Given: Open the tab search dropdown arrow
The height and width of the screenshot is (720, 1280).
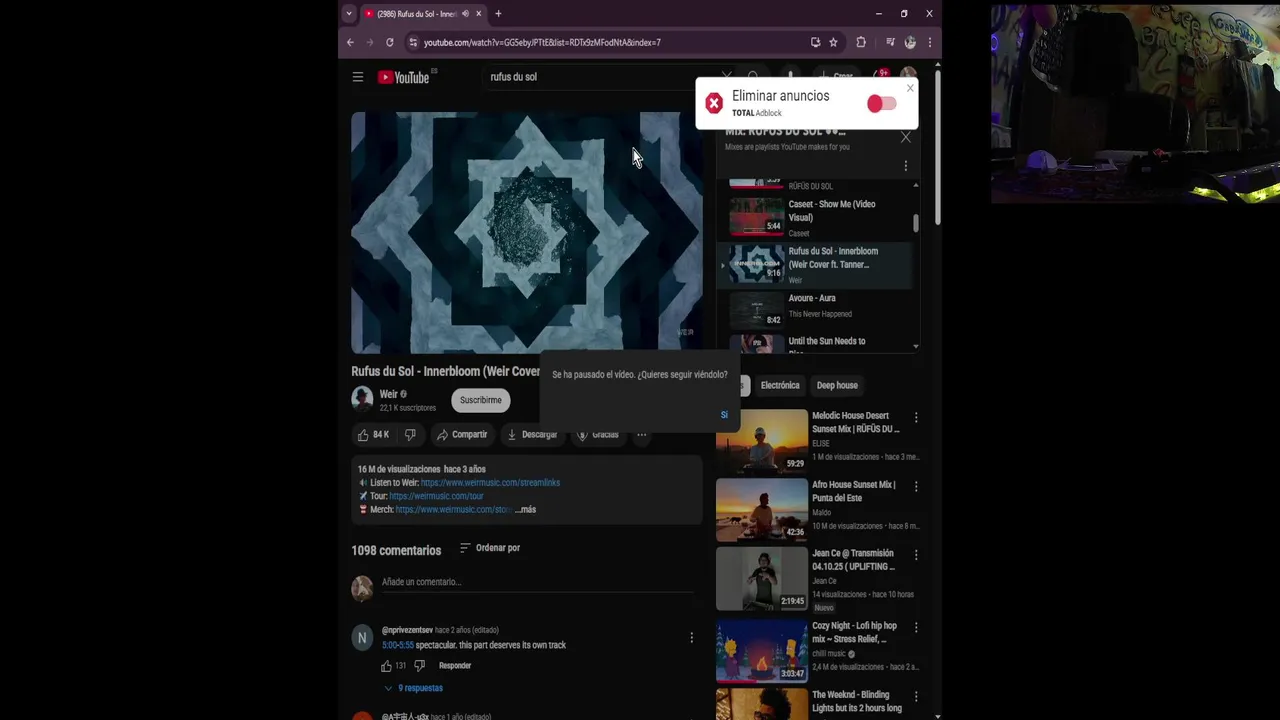Looking at the screenshot, I should click(x=349, y=14).
